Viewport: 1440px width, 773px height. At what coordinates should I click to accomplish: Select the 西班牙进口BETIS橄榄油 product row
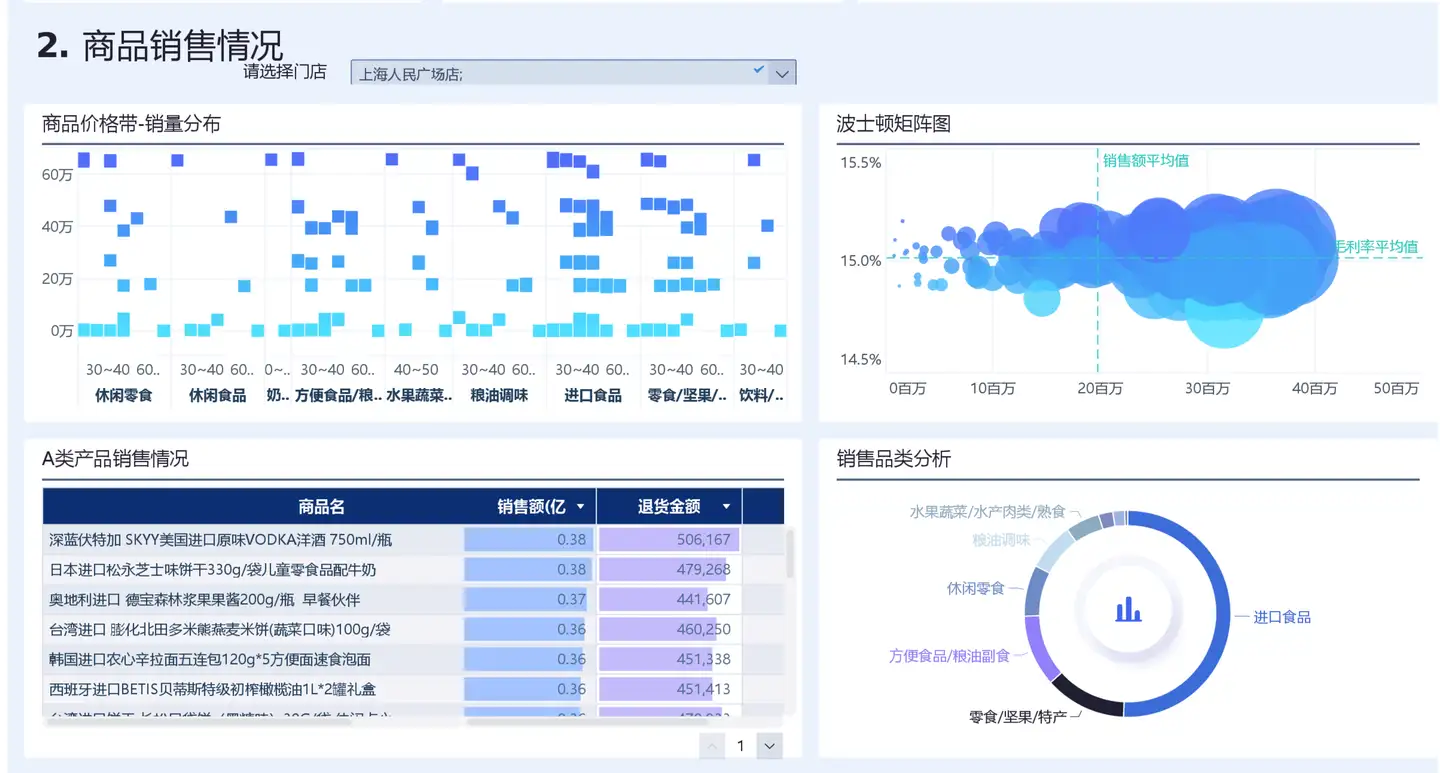point(414,689)
